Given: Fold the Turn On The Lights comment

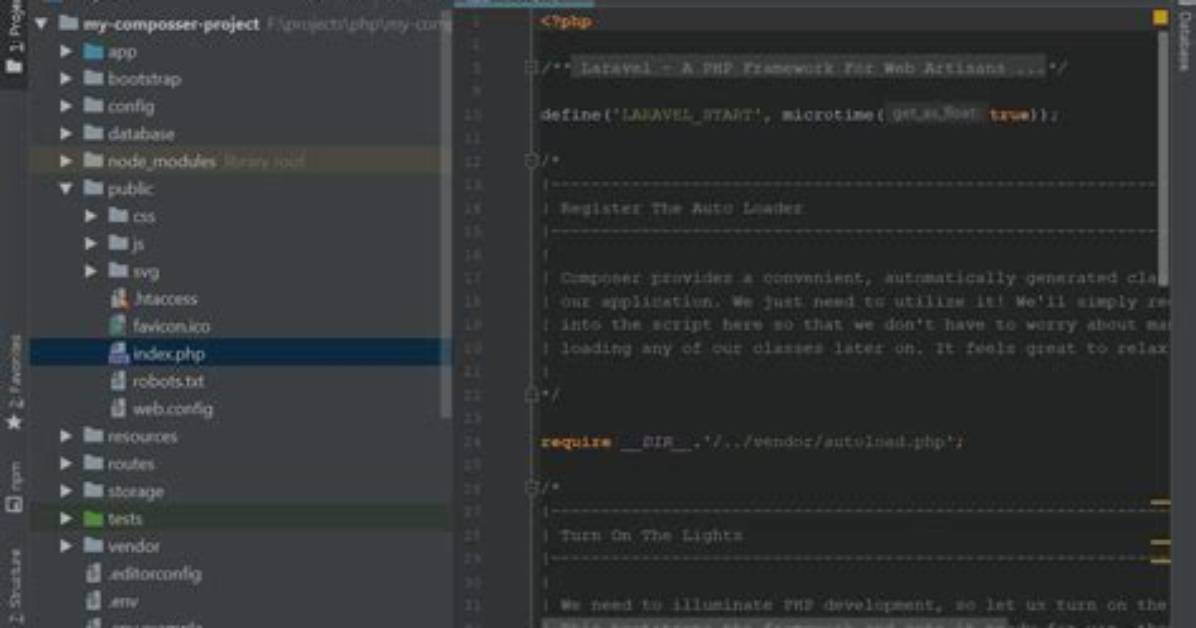Looking at the screenshot, I should (x=532, y=488).
